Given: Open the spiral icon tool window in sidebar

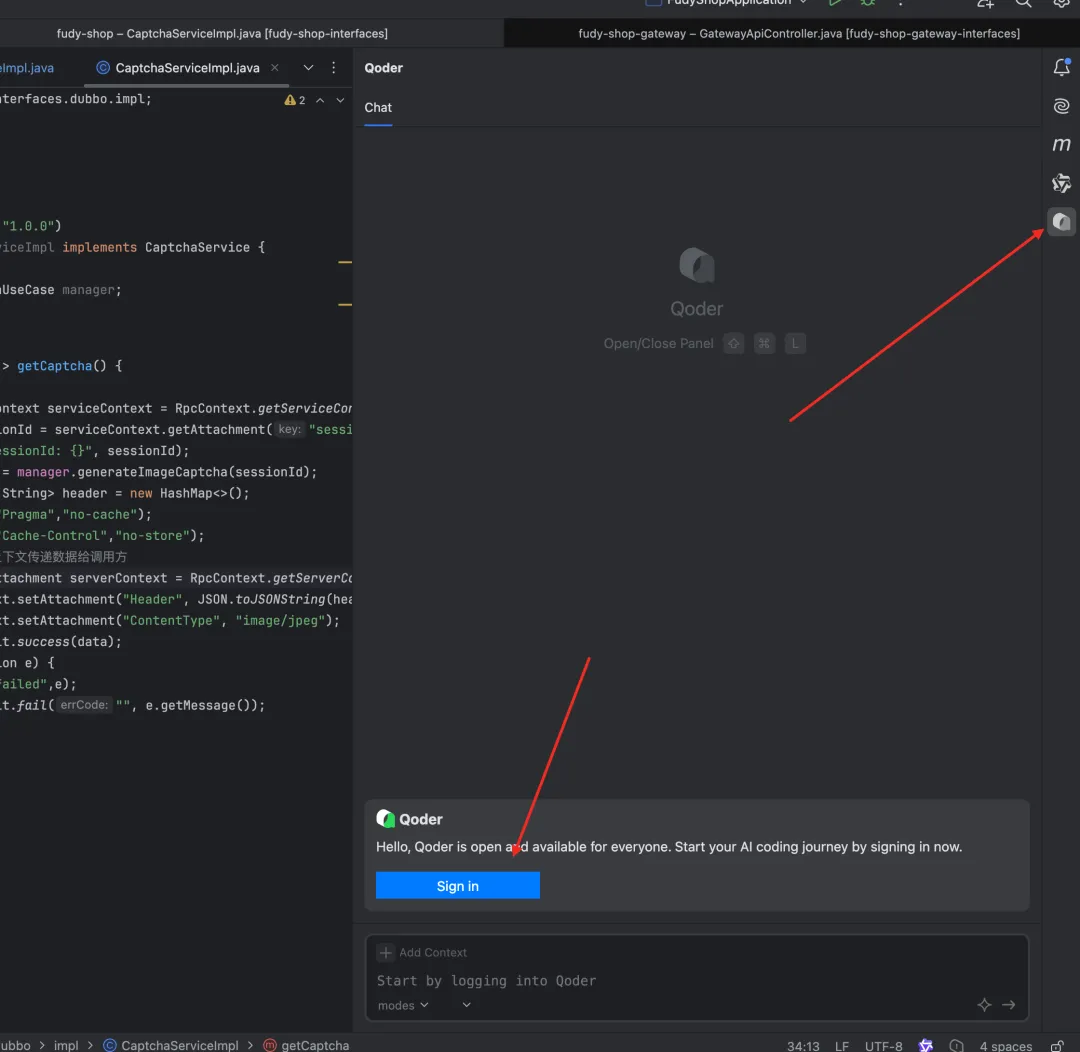Looking at the screenshot, I should [x=1061, y=105].
